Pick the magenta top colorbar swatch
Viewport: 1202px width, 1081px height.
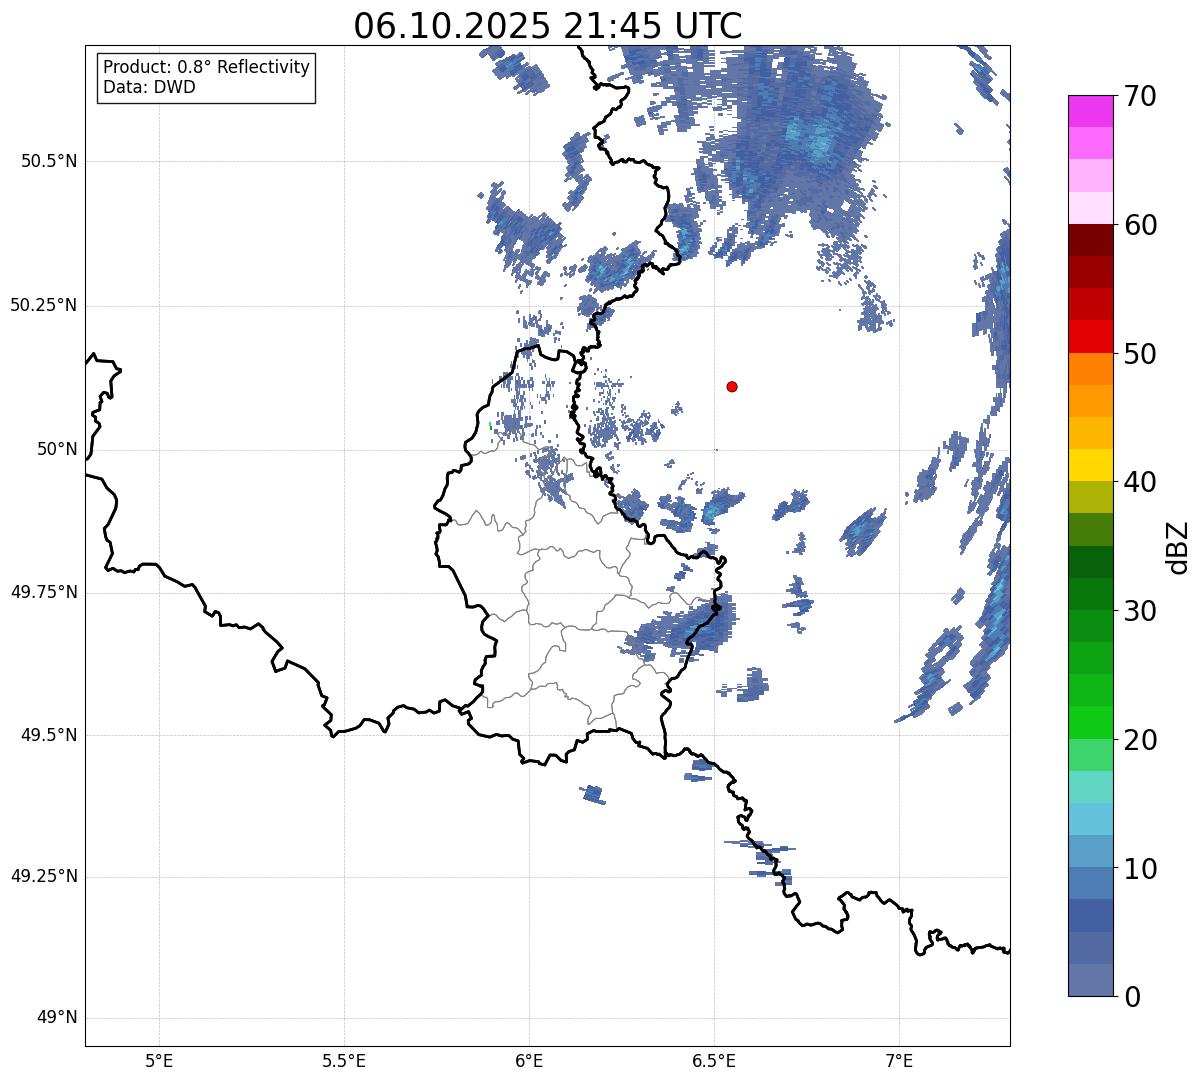tap(1091, 111)
